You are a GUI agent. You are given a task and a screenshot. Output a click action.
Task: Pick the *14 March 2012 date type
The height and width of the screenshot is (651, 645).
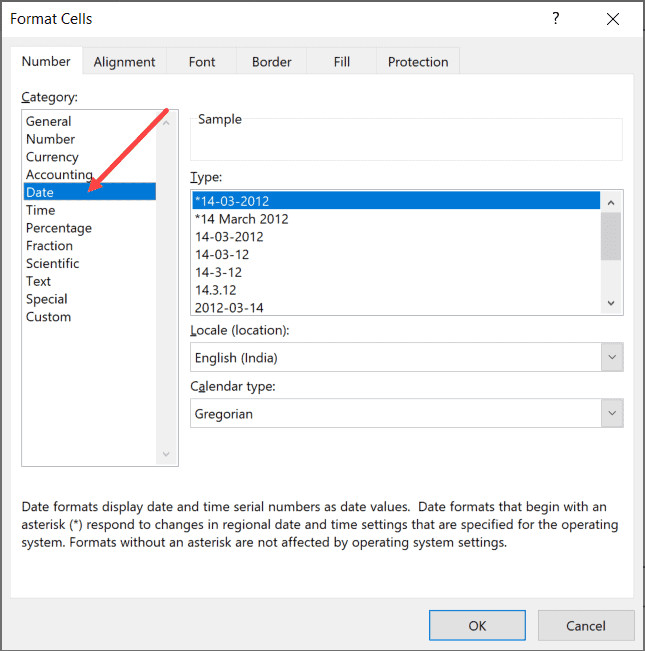242,219
